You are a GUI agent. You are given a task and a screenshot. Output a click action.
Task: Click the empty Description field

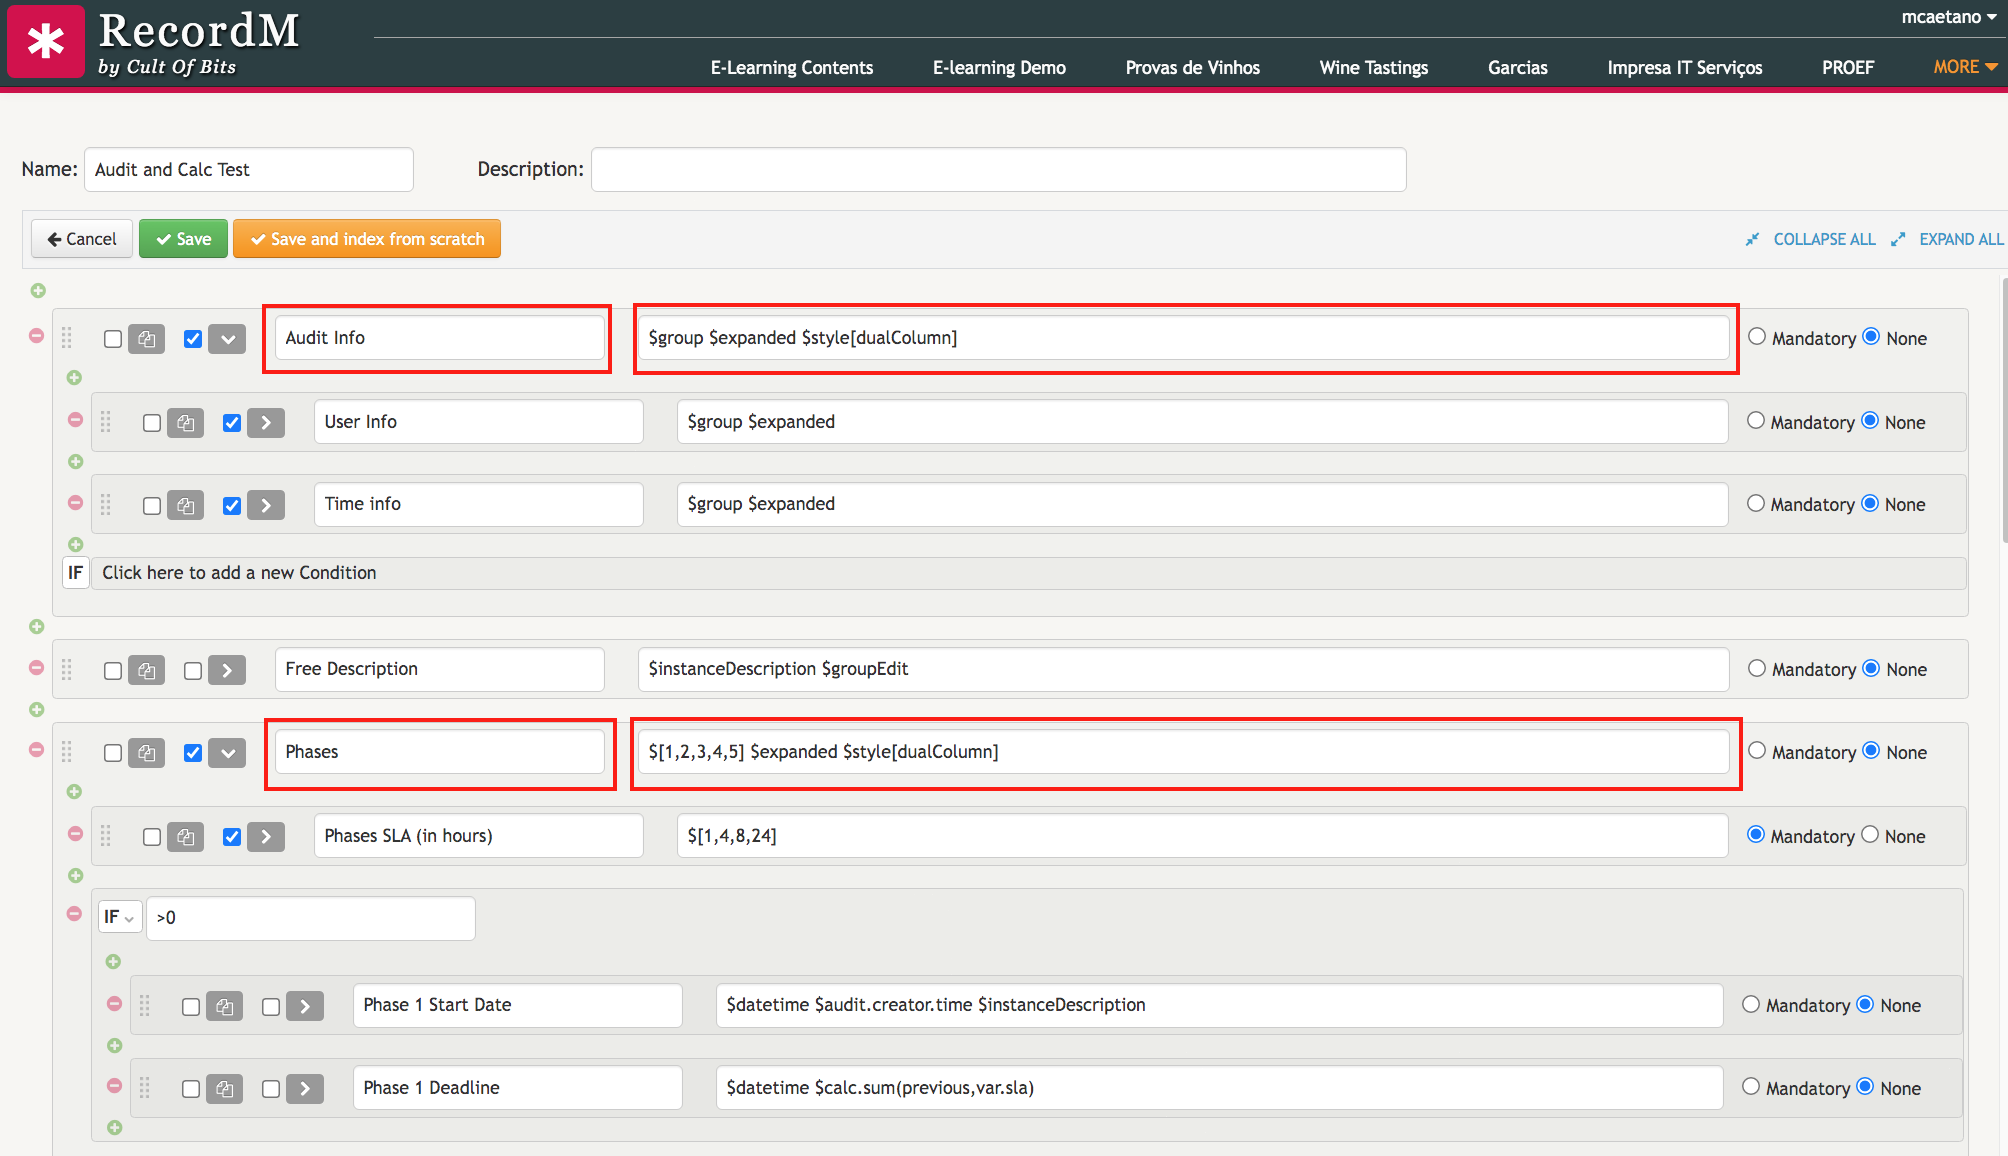[999, 170]
